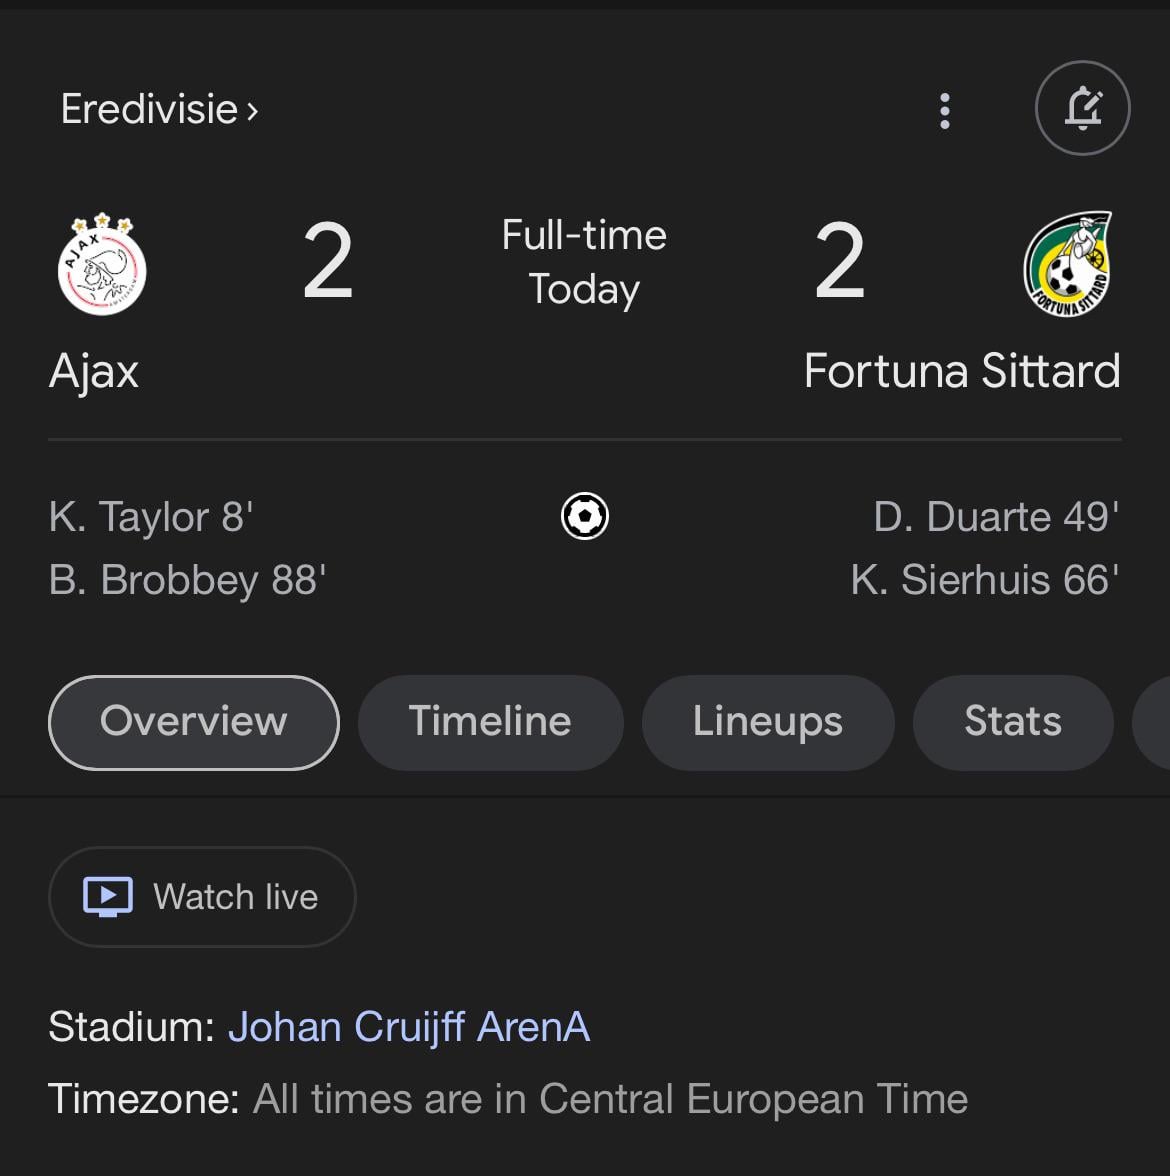
Task: Select K. Taylor 8' goal entry
Action: click(151, 517)
